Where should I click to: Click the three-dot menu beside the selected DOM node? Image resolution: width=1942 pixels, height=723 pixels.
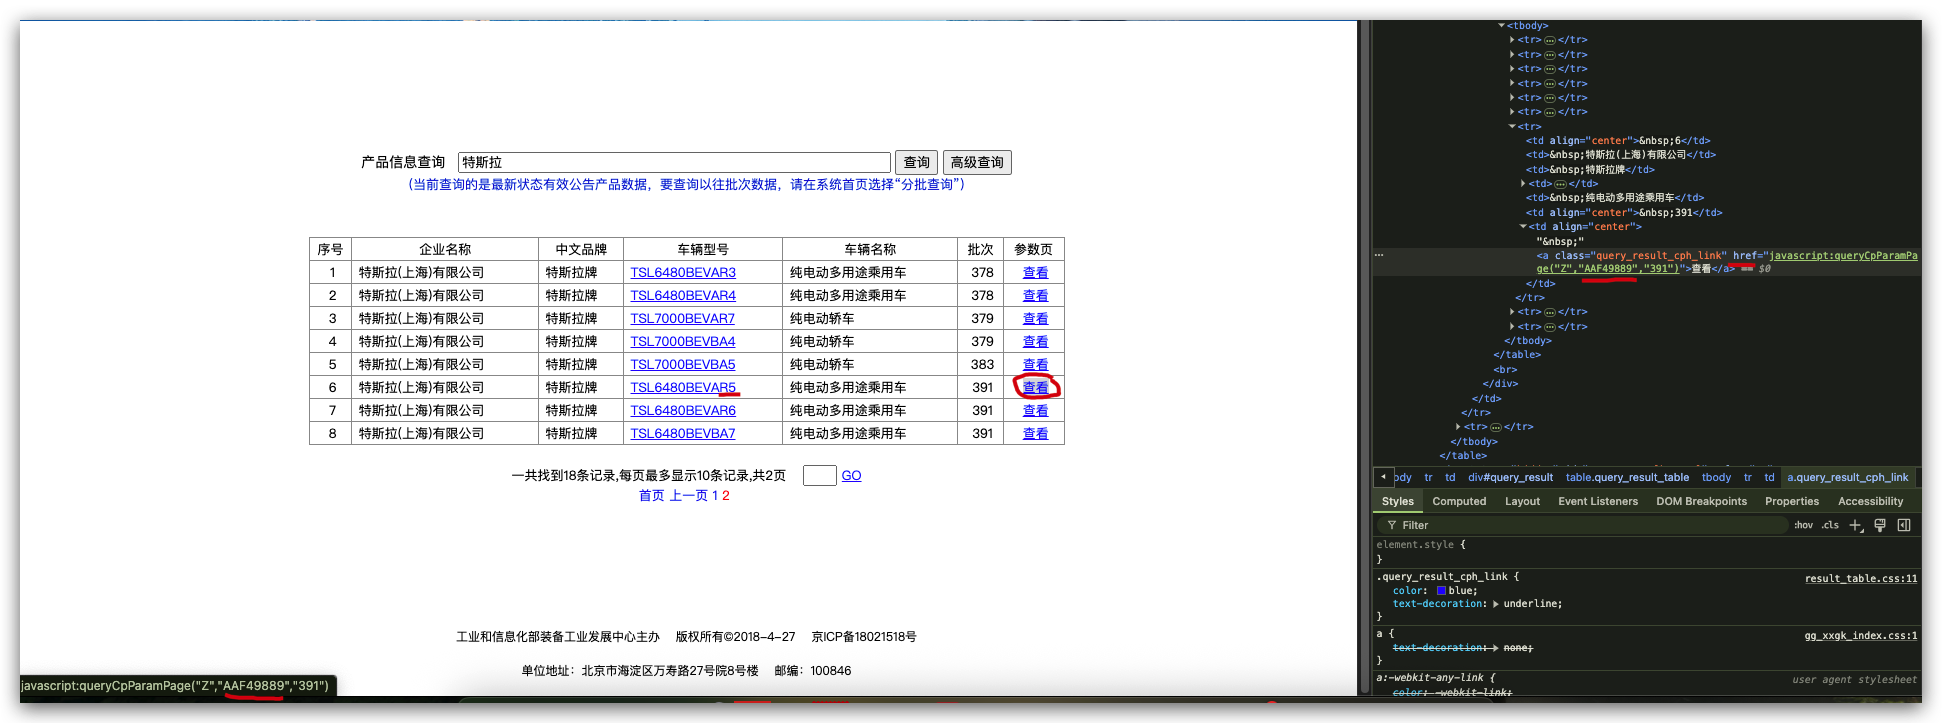point(1380,255)
